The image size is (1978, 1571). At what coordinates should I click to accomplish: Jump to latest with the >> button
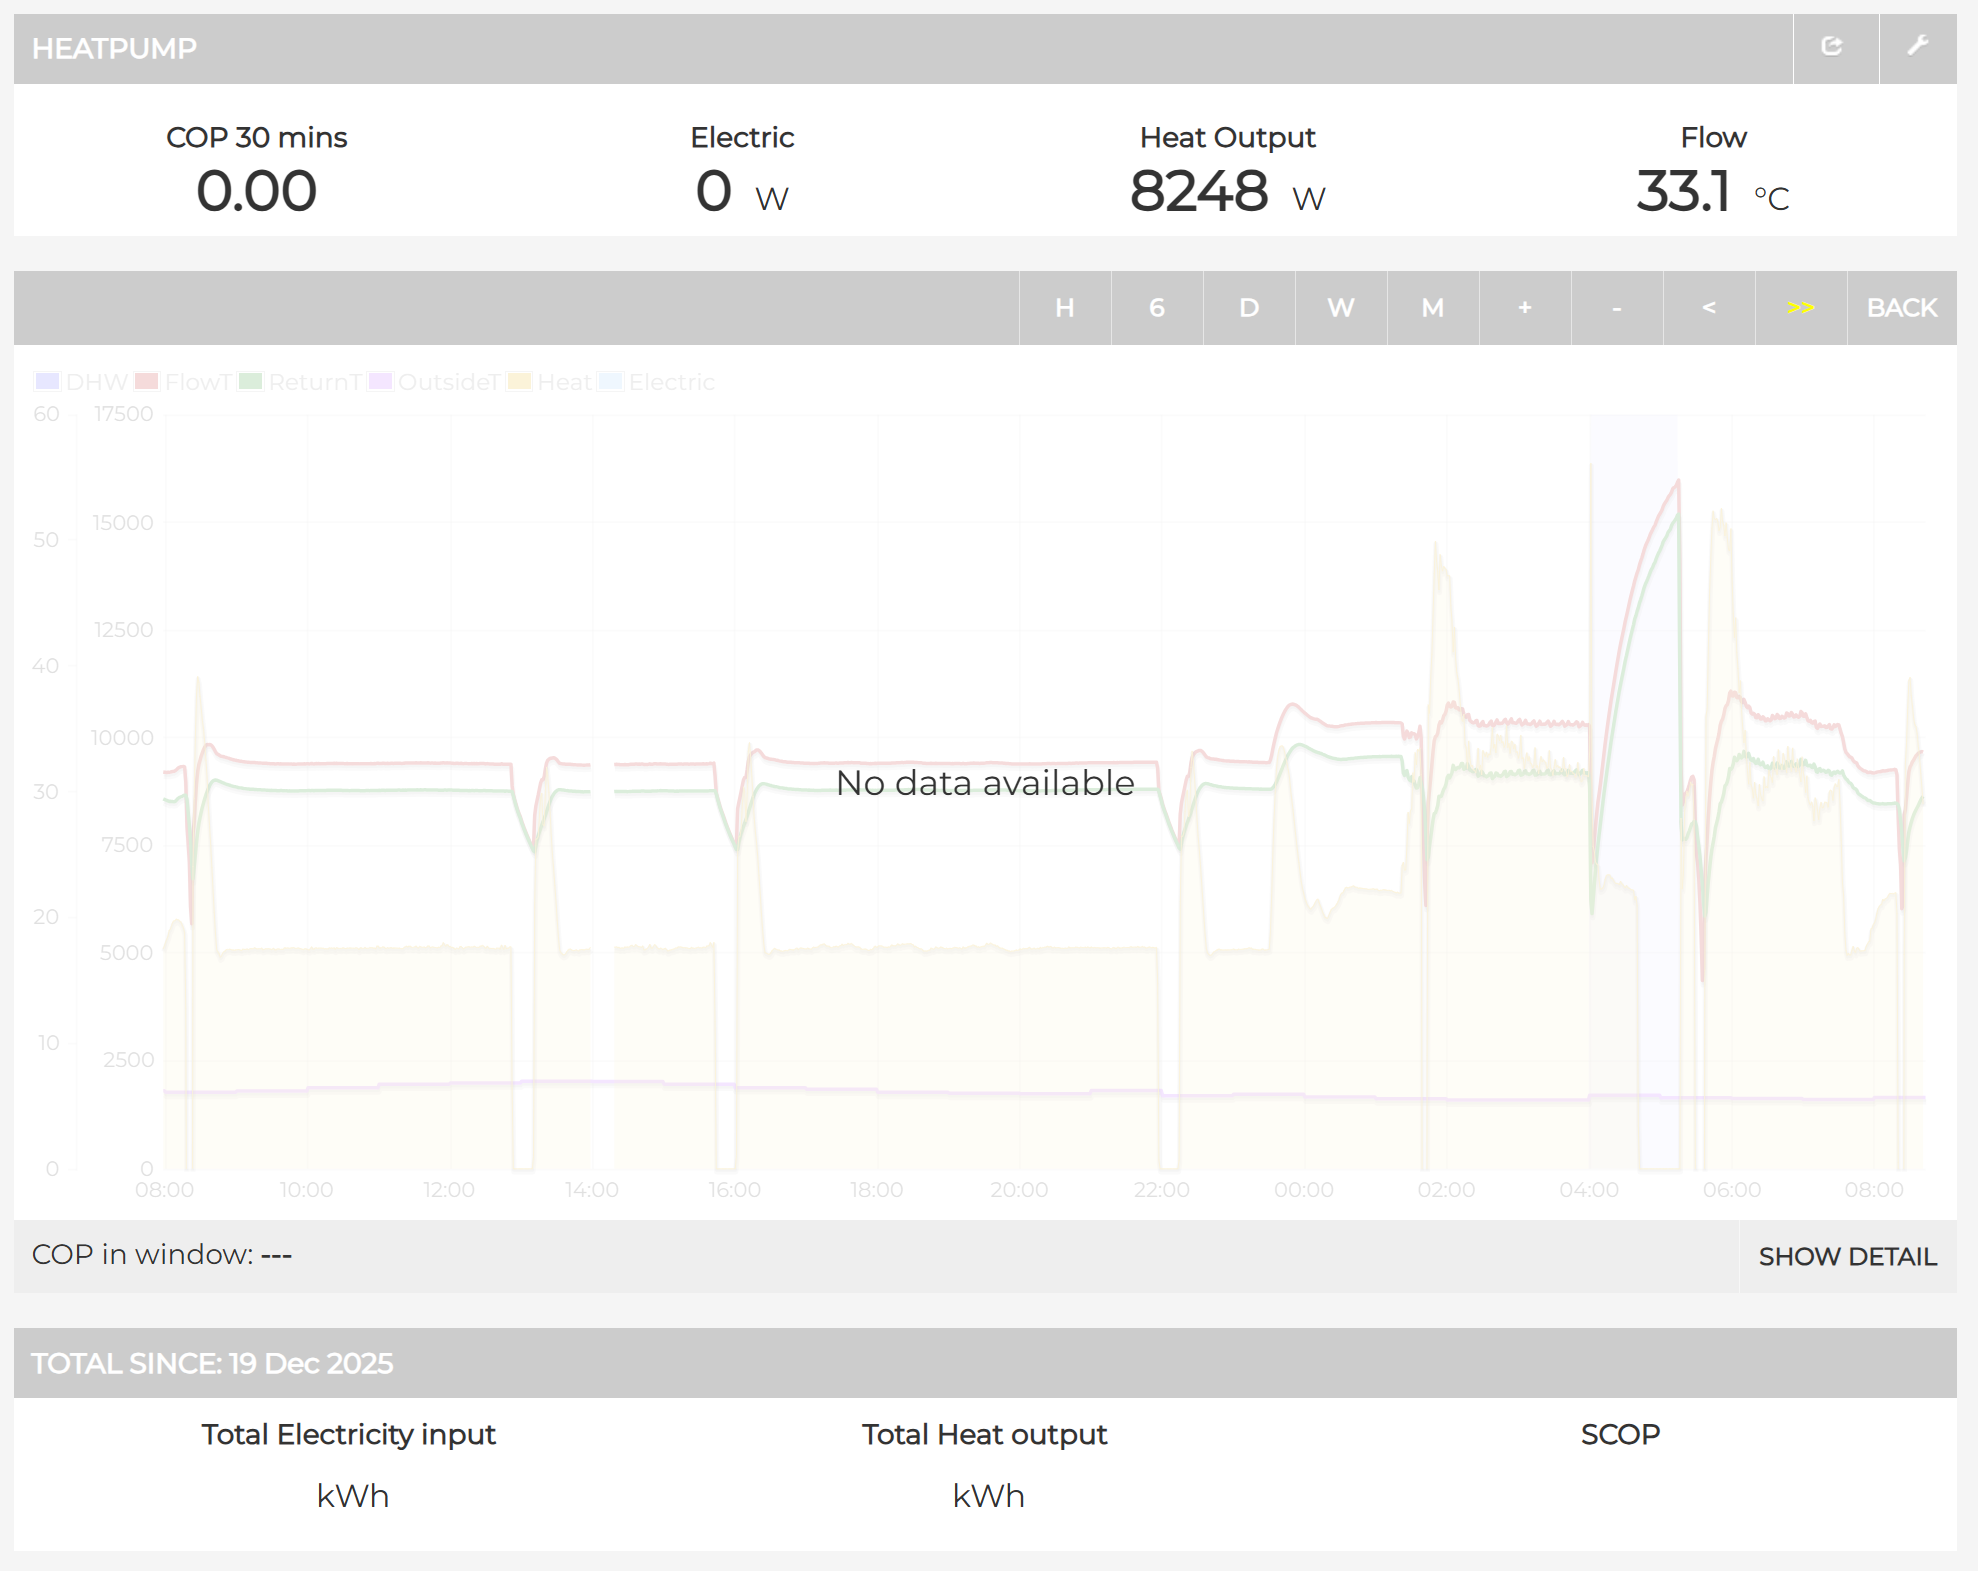(1800, 308)
